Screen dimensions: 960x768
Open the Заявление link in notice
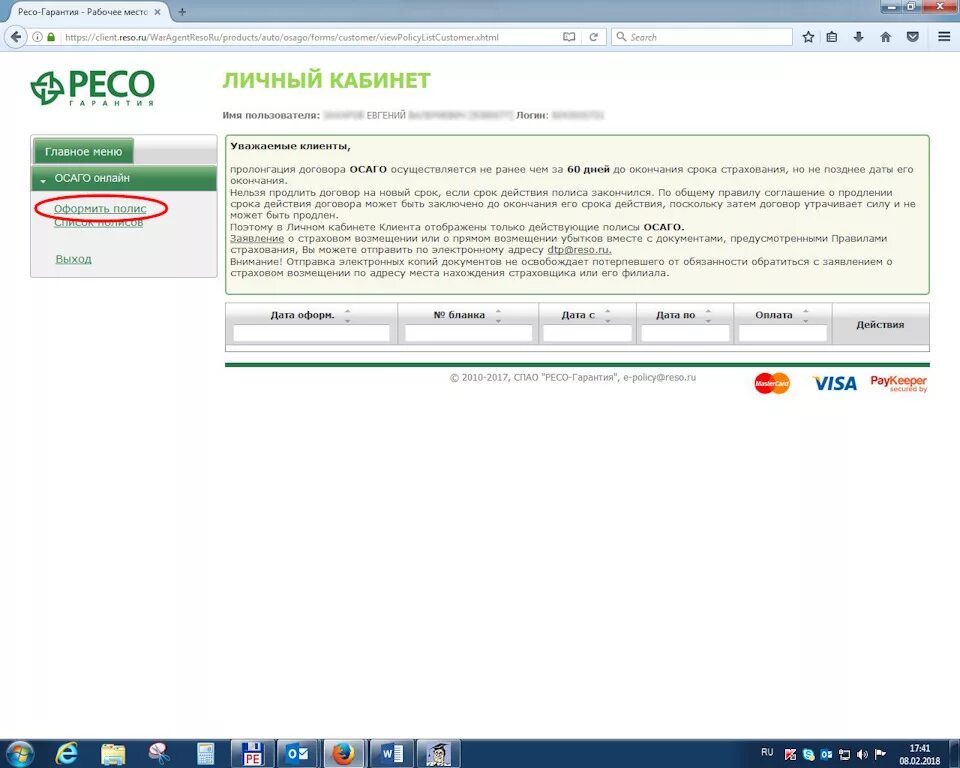257,238
